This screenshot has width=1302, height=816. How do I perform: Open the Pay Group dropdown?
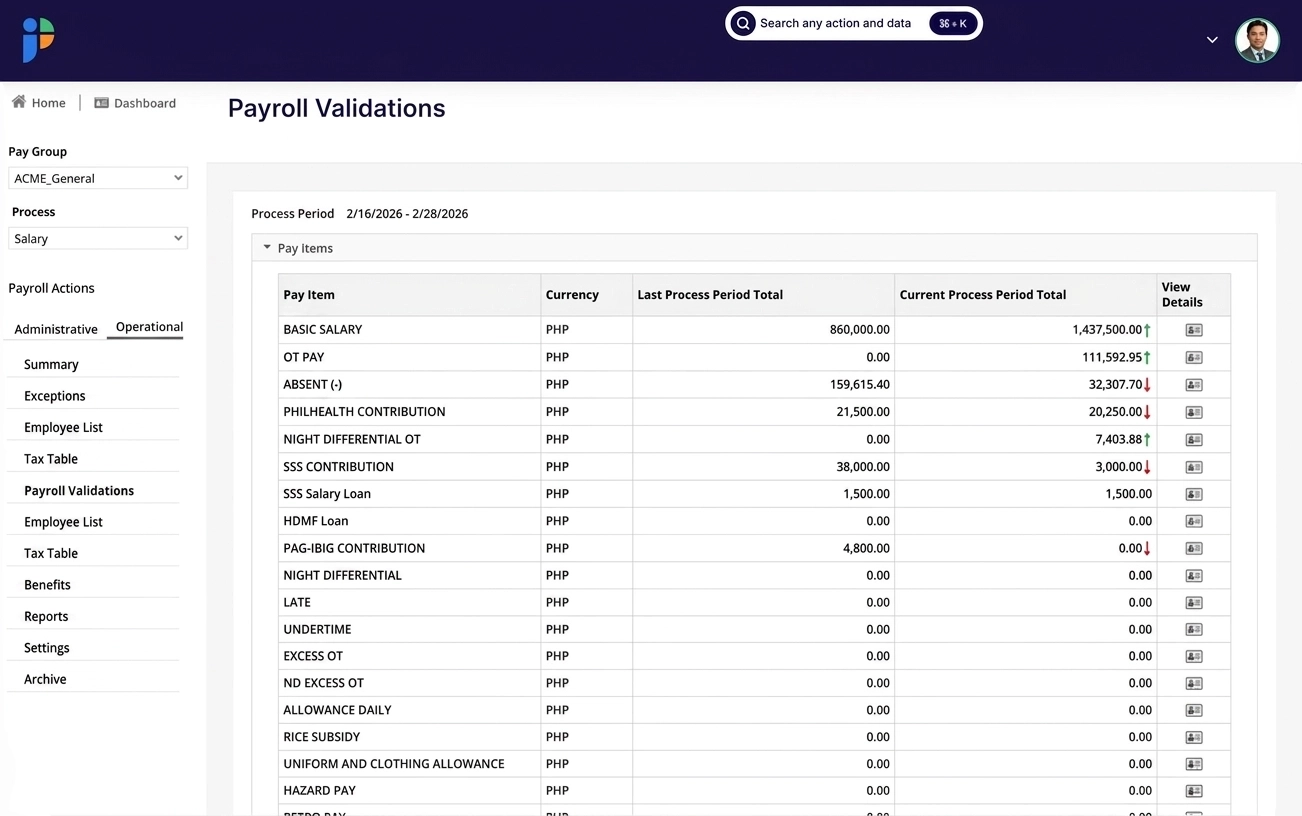[x=98, y=178]
